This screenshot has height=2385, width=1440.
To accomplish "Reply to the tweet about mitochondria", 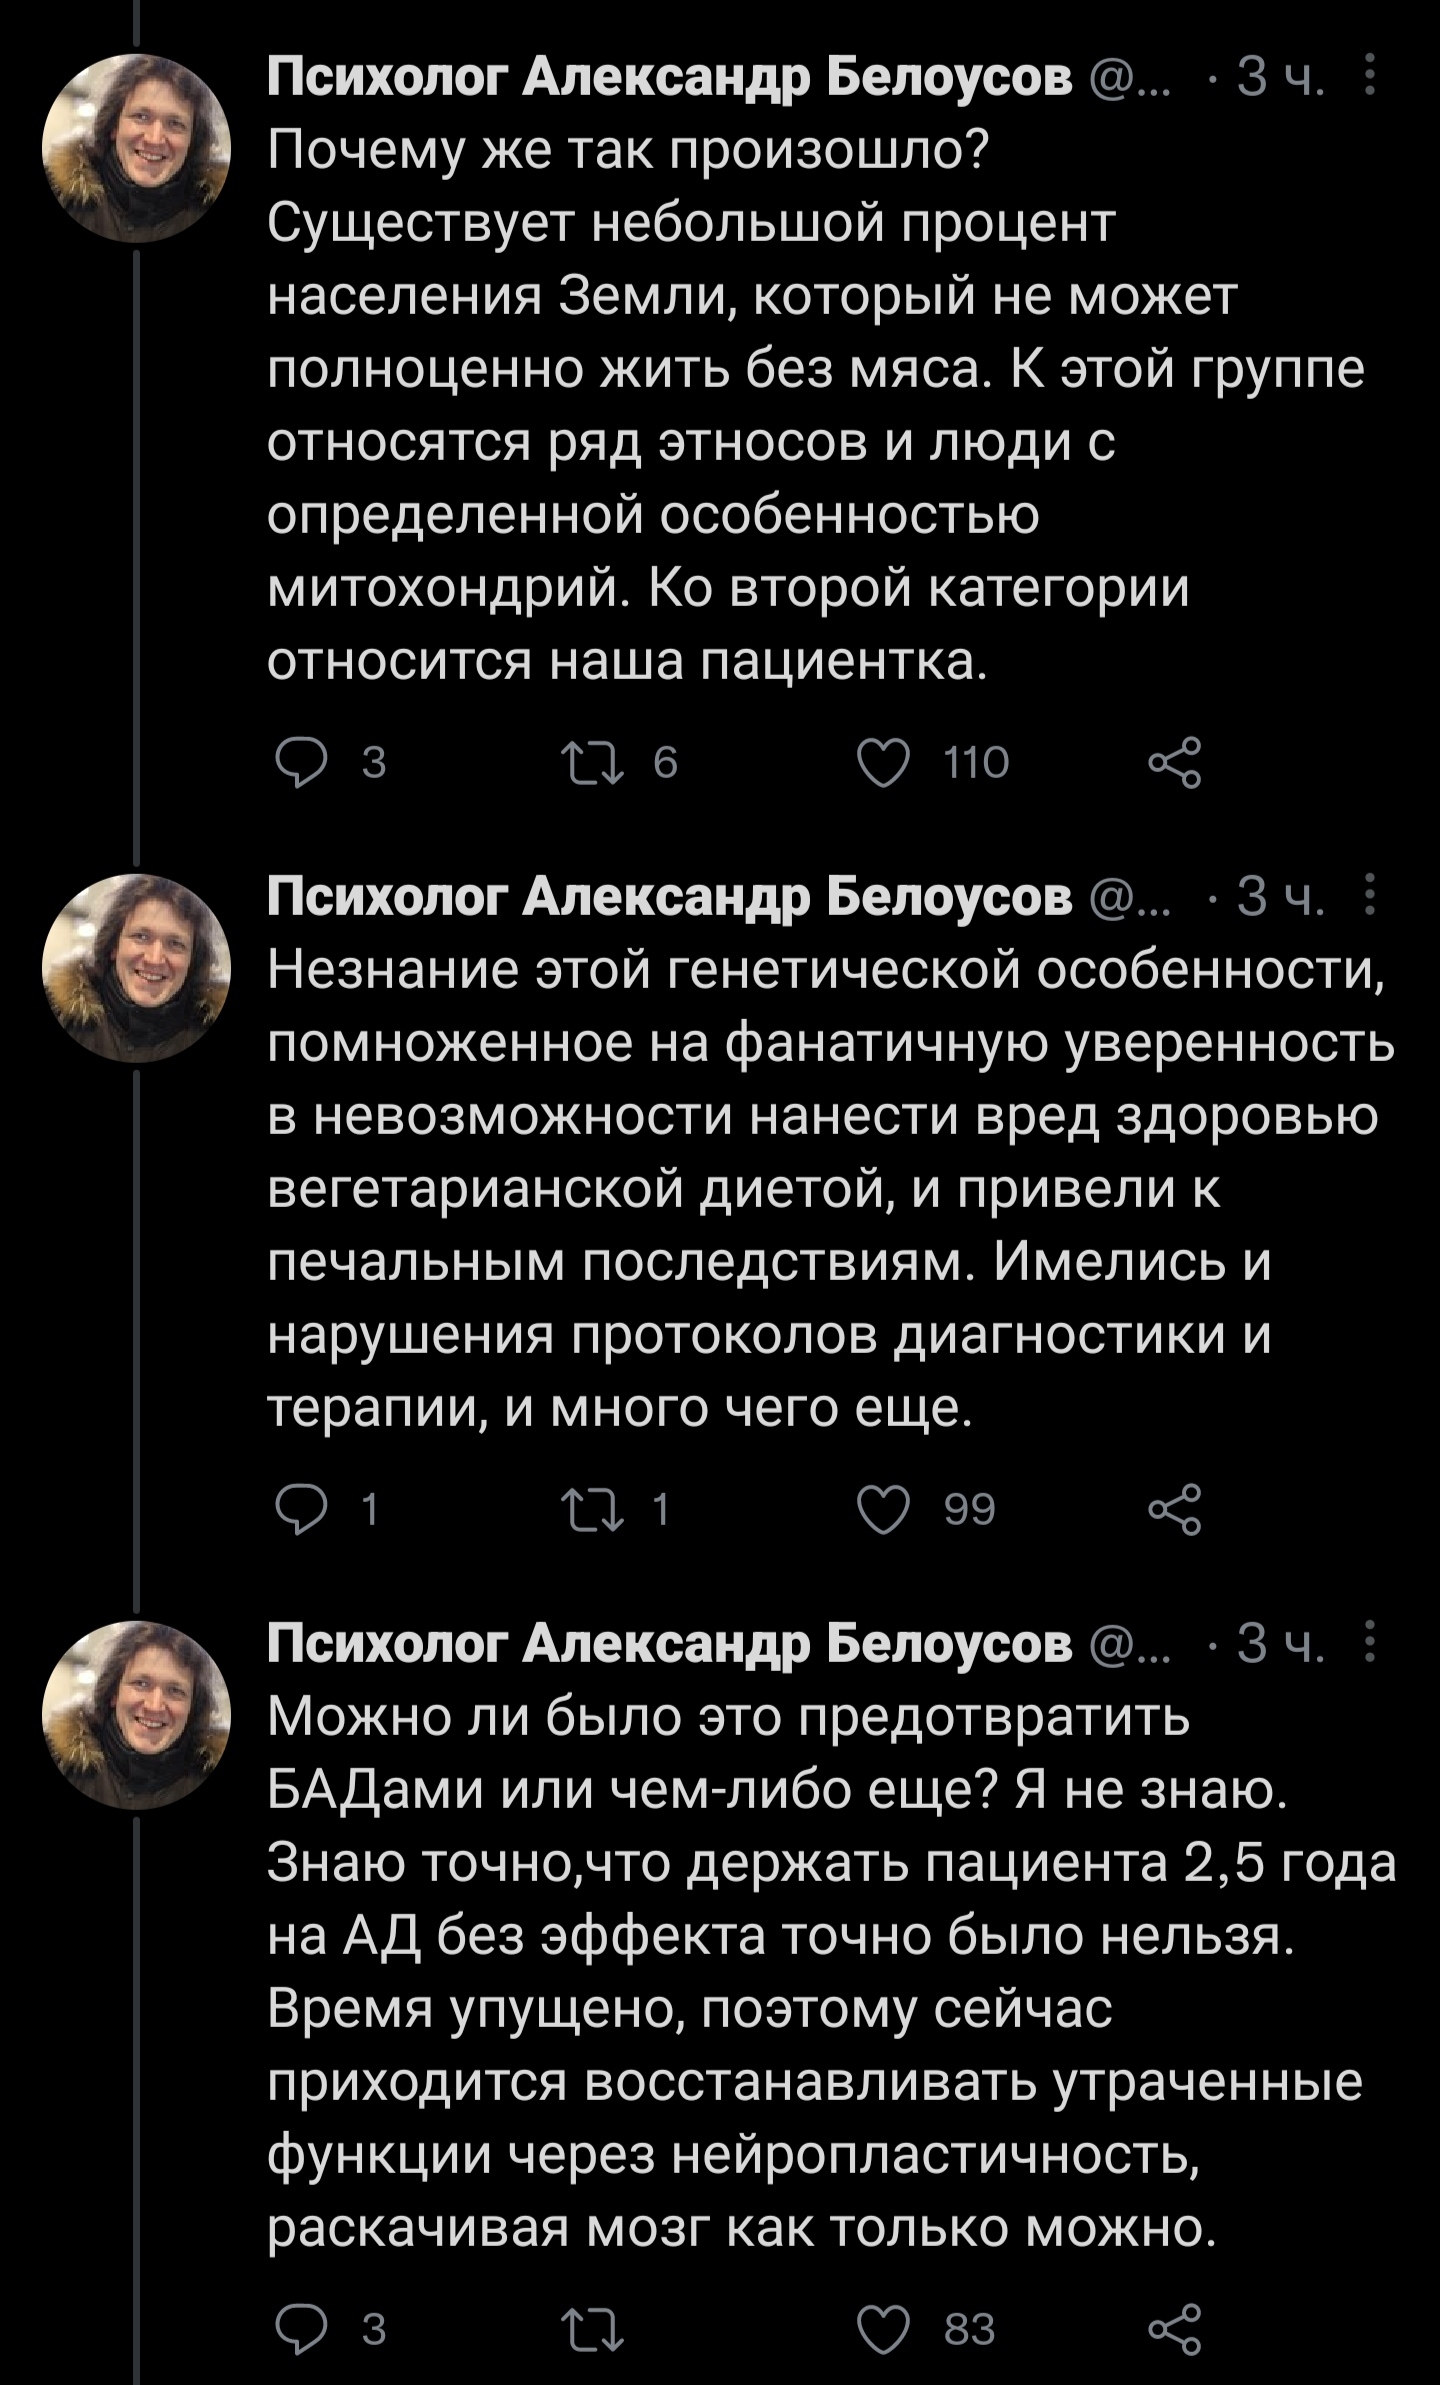I will point(301,763).
